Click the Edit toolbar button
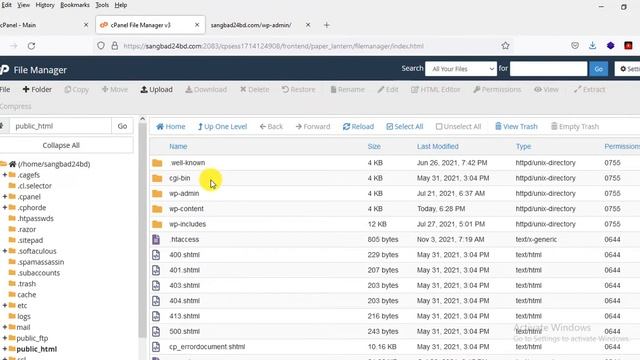640x360 pixels. [388, 89]
